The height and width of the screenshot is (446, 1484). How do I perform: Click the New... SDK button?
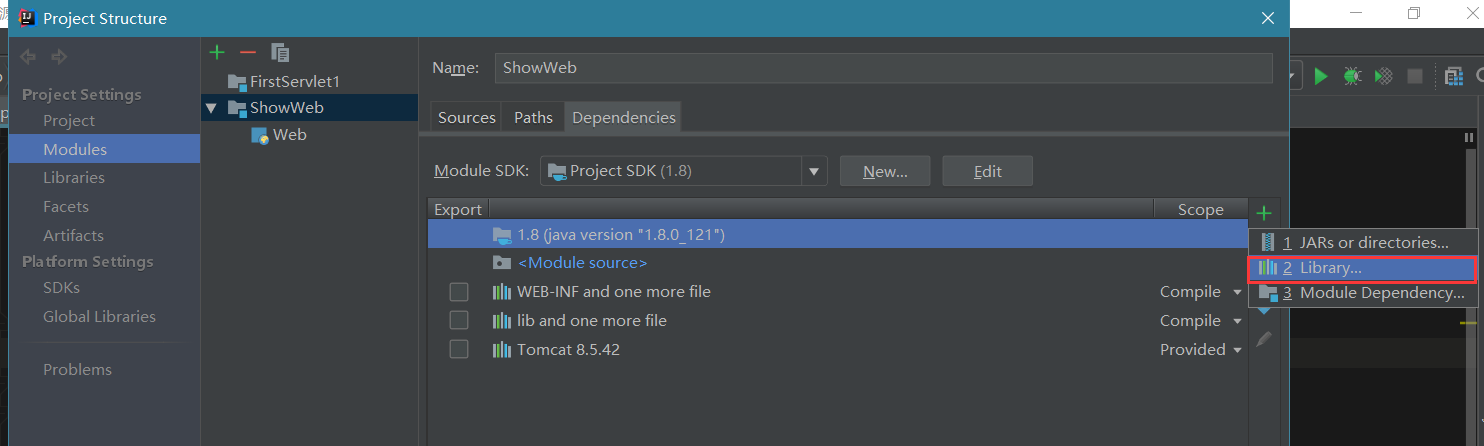pyautogui.click(x=885, y=171)
